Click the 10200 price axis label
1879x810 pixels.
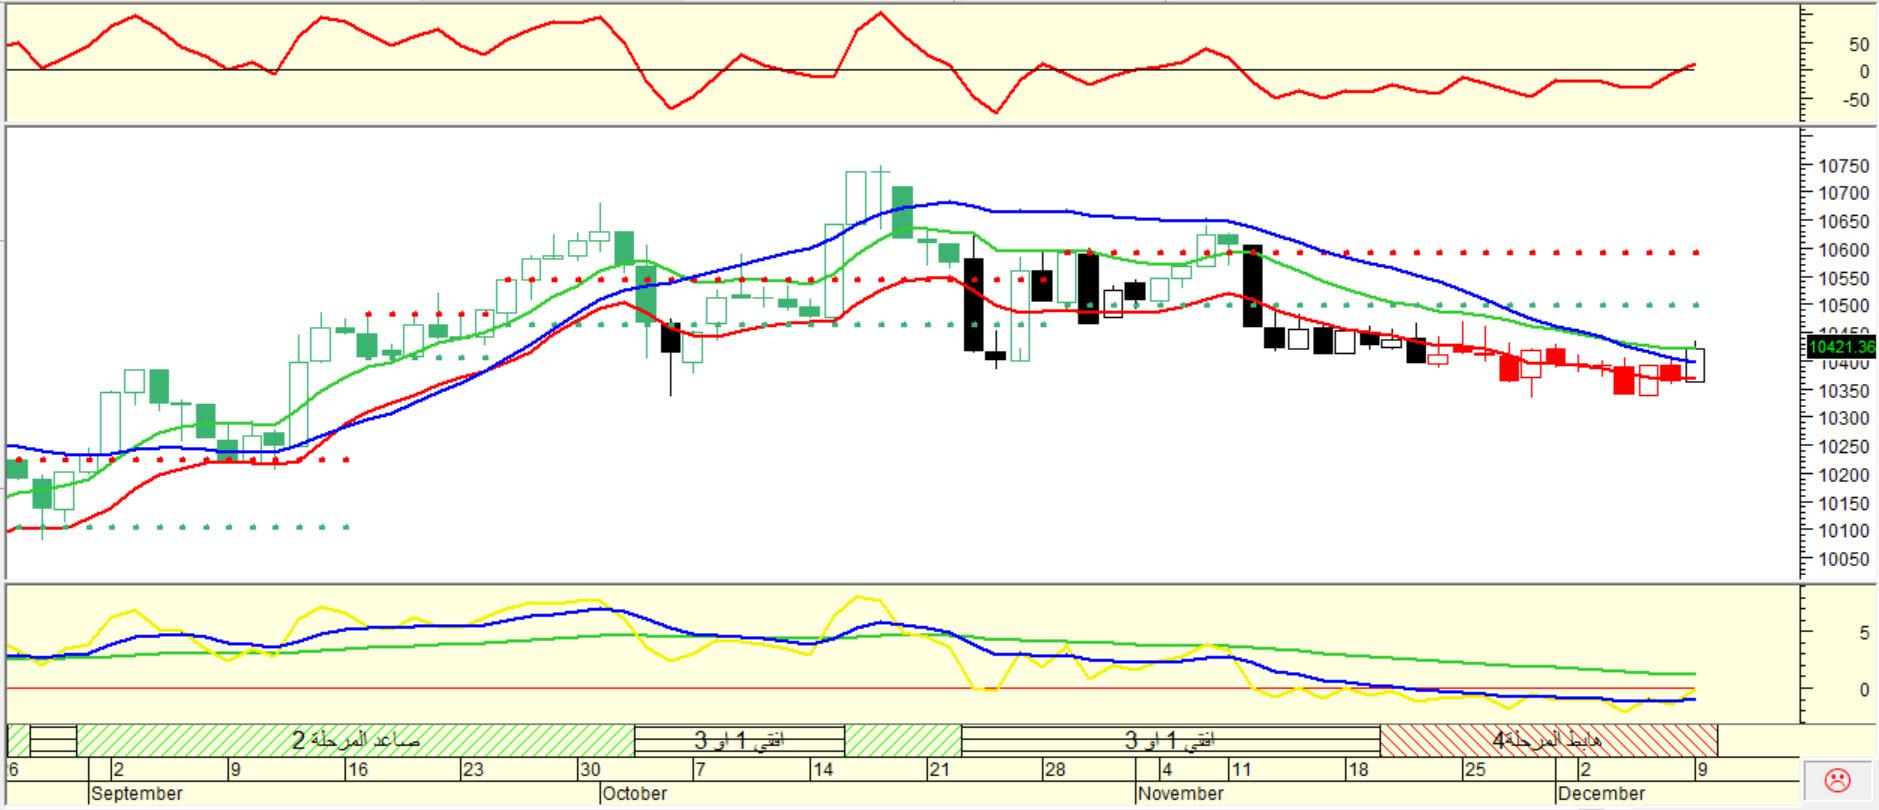tap(1843, 475)
